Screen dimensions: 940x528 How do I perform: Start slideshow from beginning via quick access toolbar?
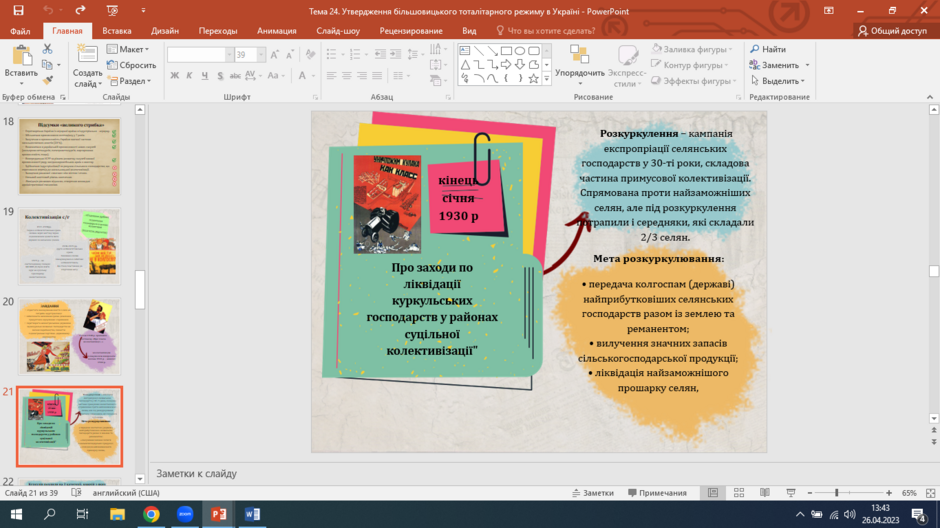(x=112, y=10)
